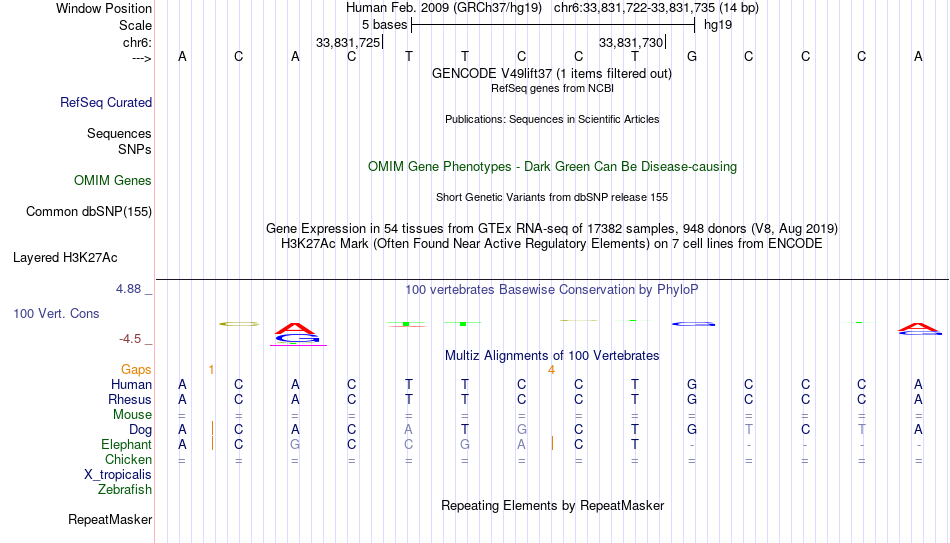This screenshot has height=543, width=950.
Task: Click the GENCODE V49lift37 track title
Action: [552, 73]
